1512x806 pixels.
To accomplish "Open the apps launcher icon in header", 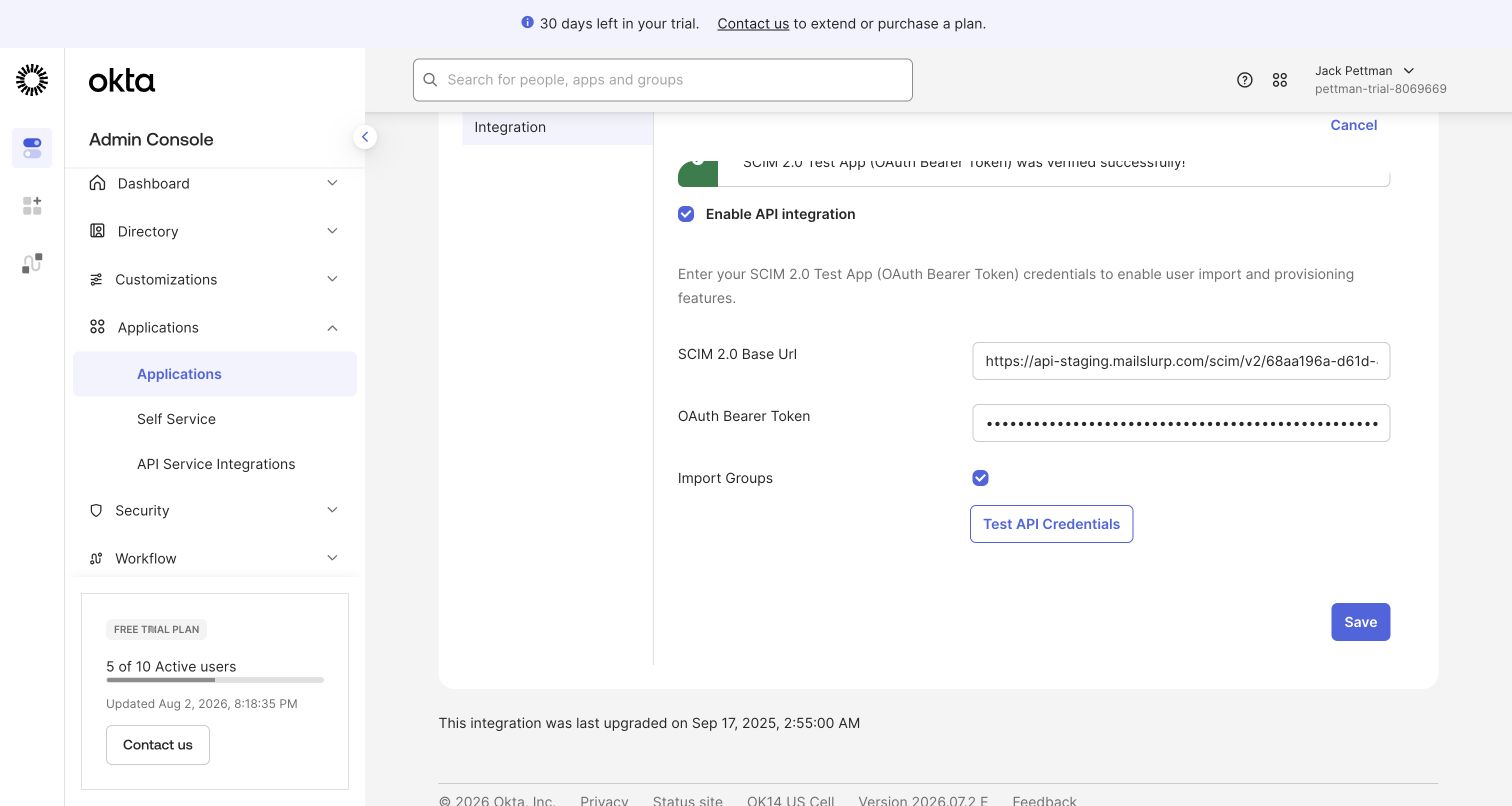I will click(x=1280, y=80).
